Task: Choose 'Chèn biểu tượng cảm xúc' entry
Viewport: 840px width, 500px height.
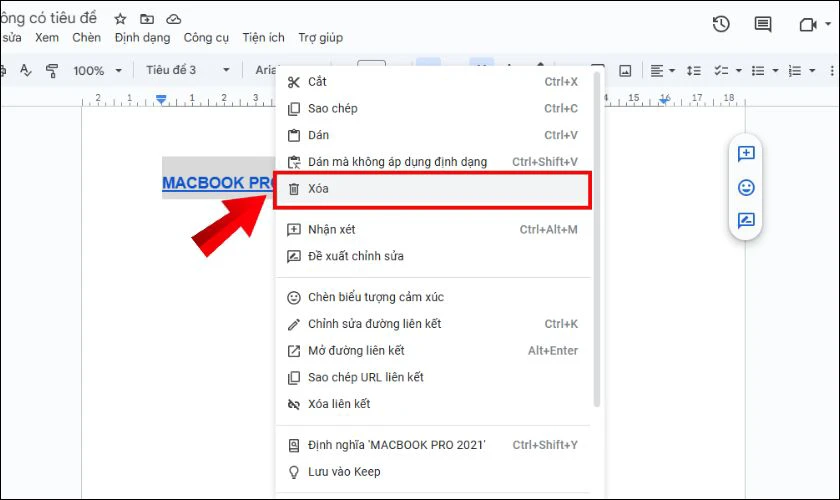Action: 432,297
